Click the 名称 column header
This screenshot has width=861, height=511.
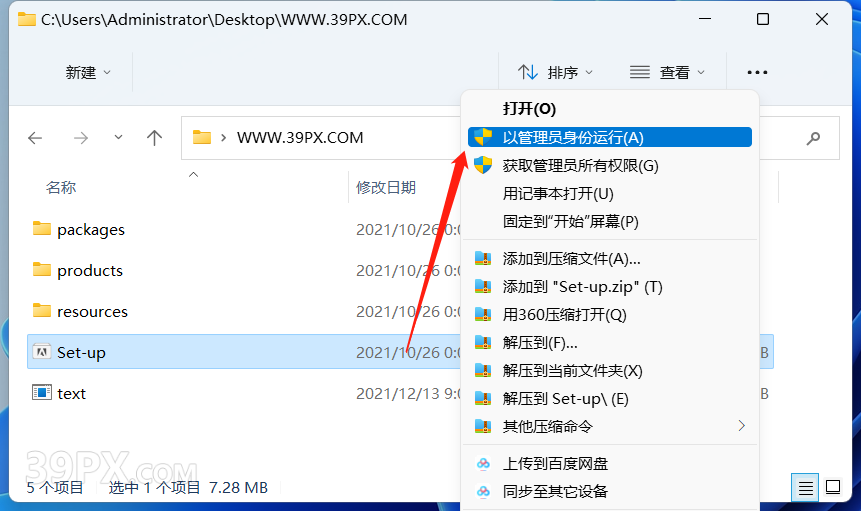[61, 188]
